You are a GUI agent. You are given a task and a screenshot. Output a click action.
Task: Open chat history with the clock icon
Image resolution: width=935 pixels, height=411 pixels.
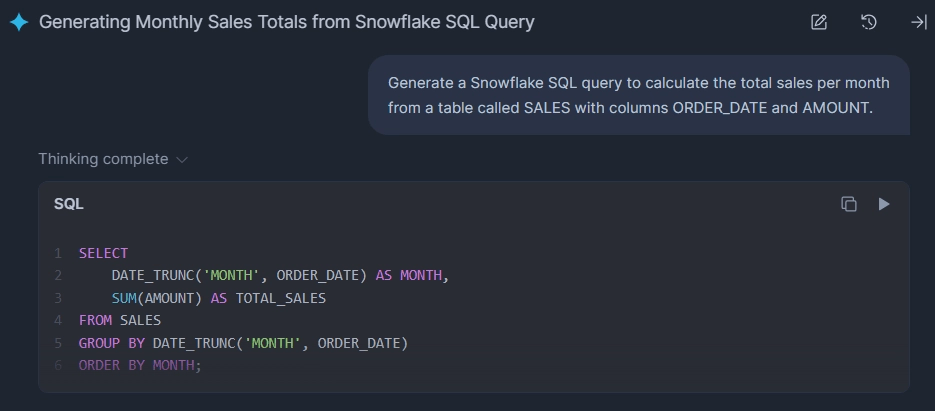click(869, 22)
